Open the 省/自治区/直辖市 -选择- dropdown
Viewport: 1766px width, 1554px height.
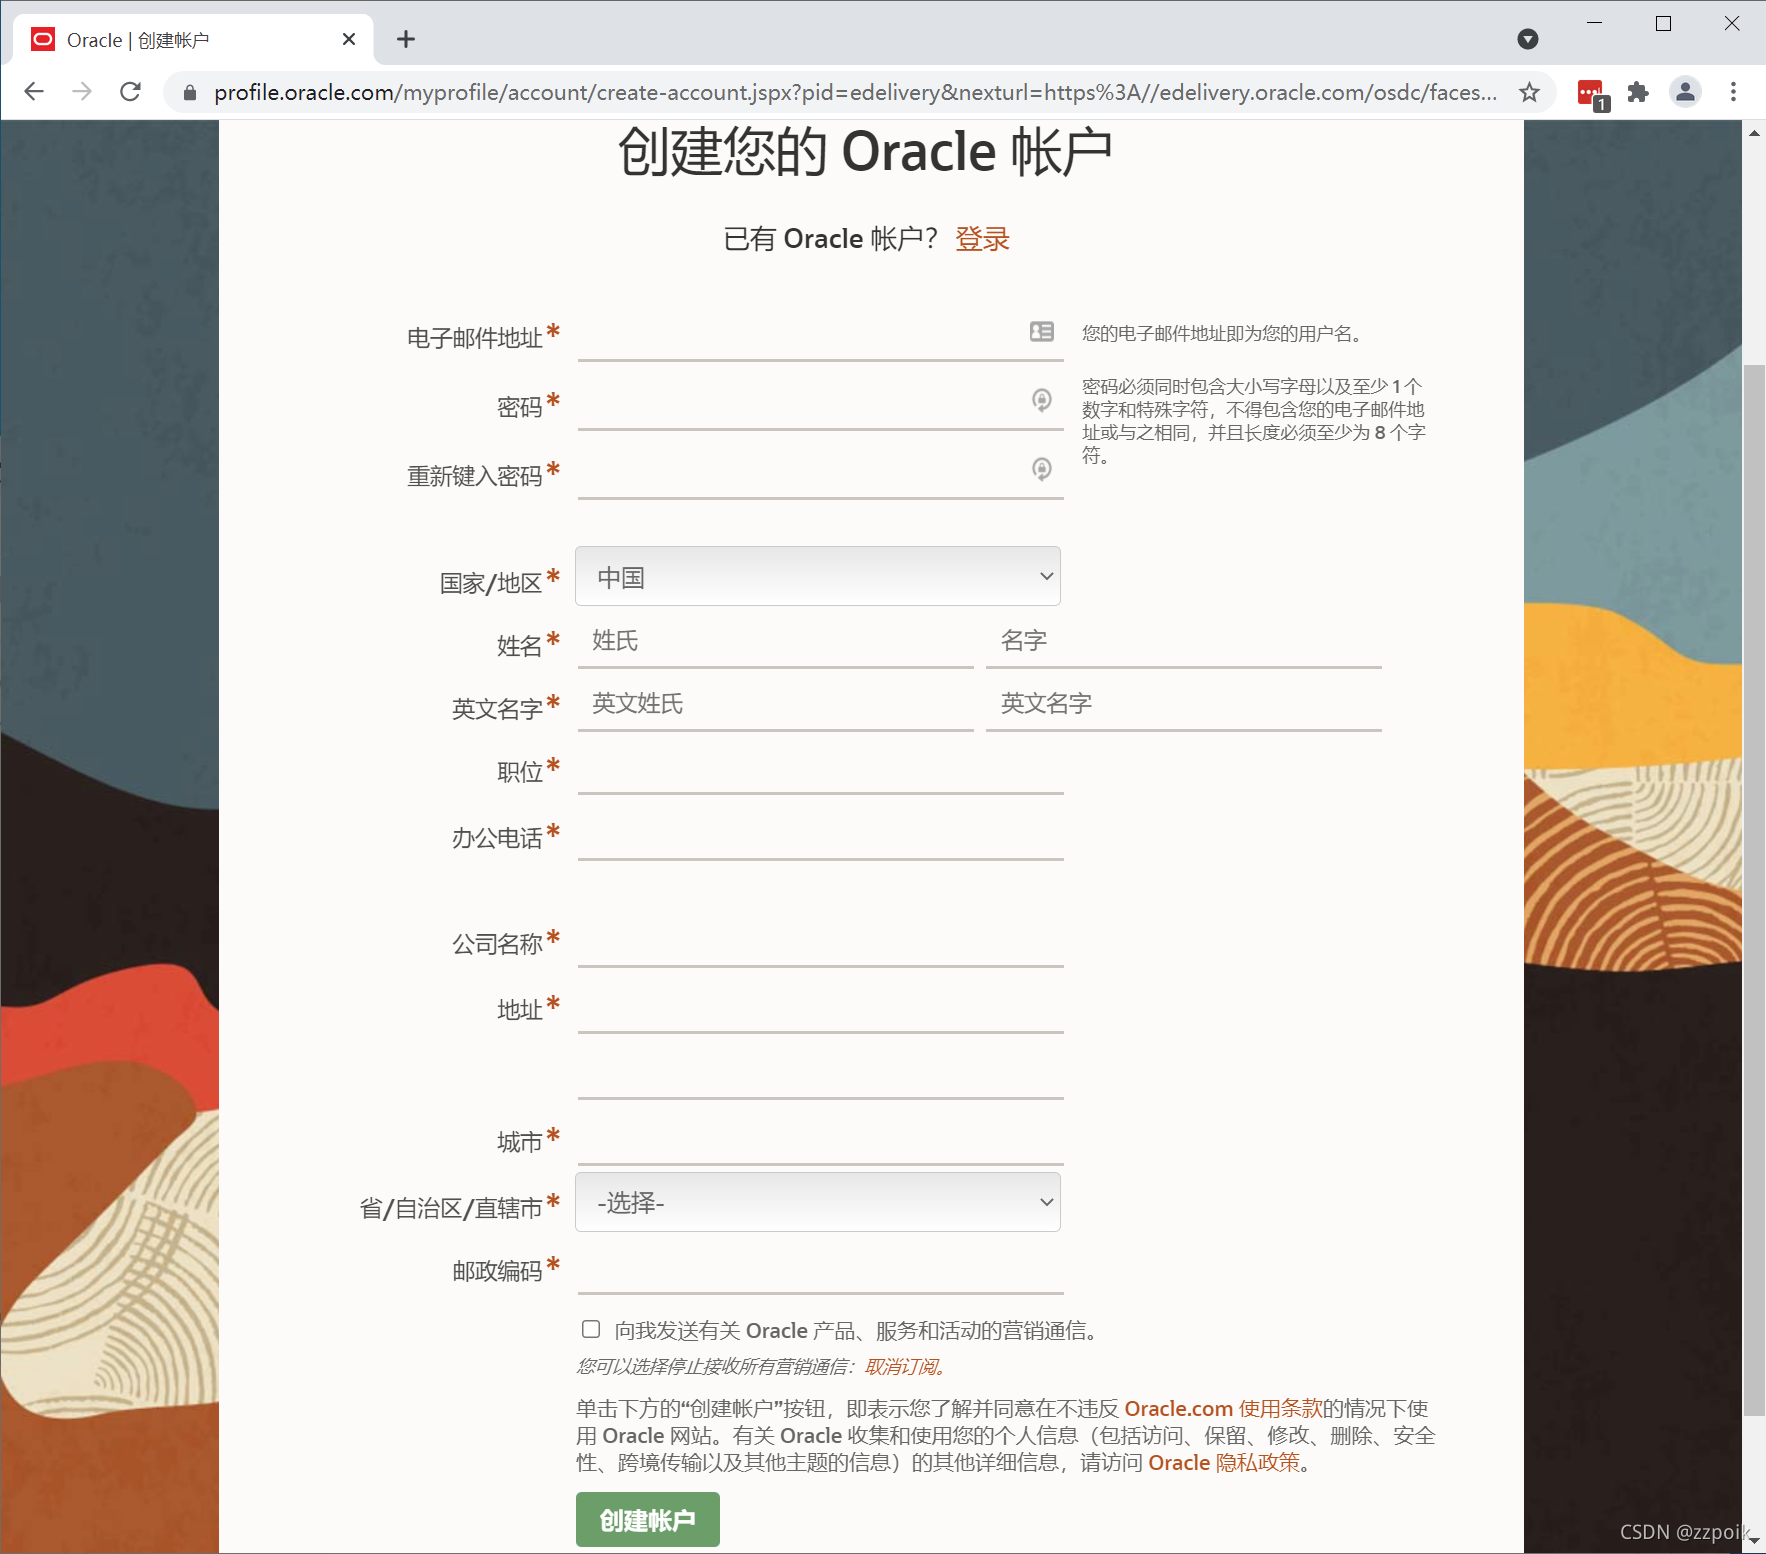click(818, 1202)
